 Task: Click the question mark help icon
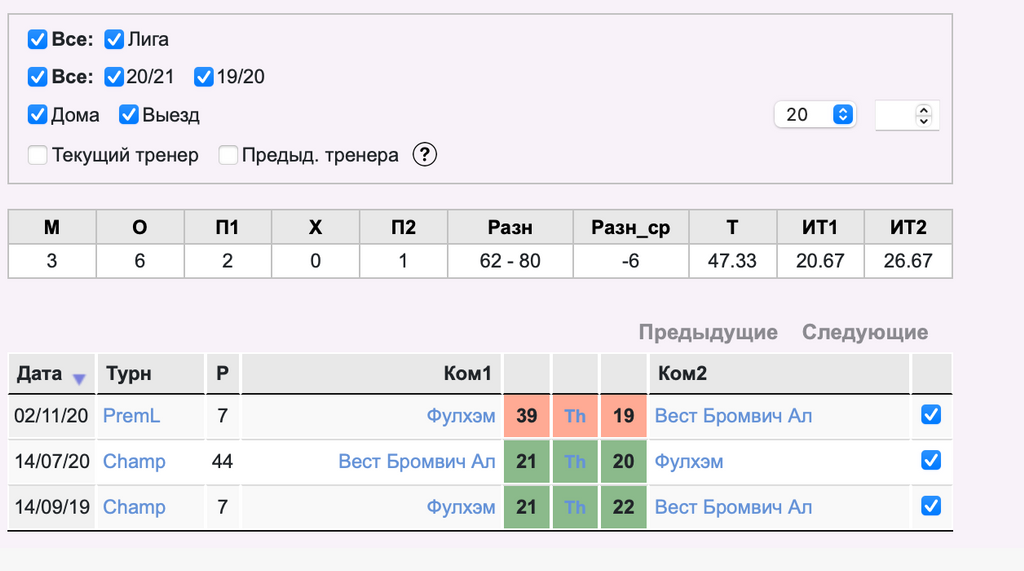(x=424, y=155)
